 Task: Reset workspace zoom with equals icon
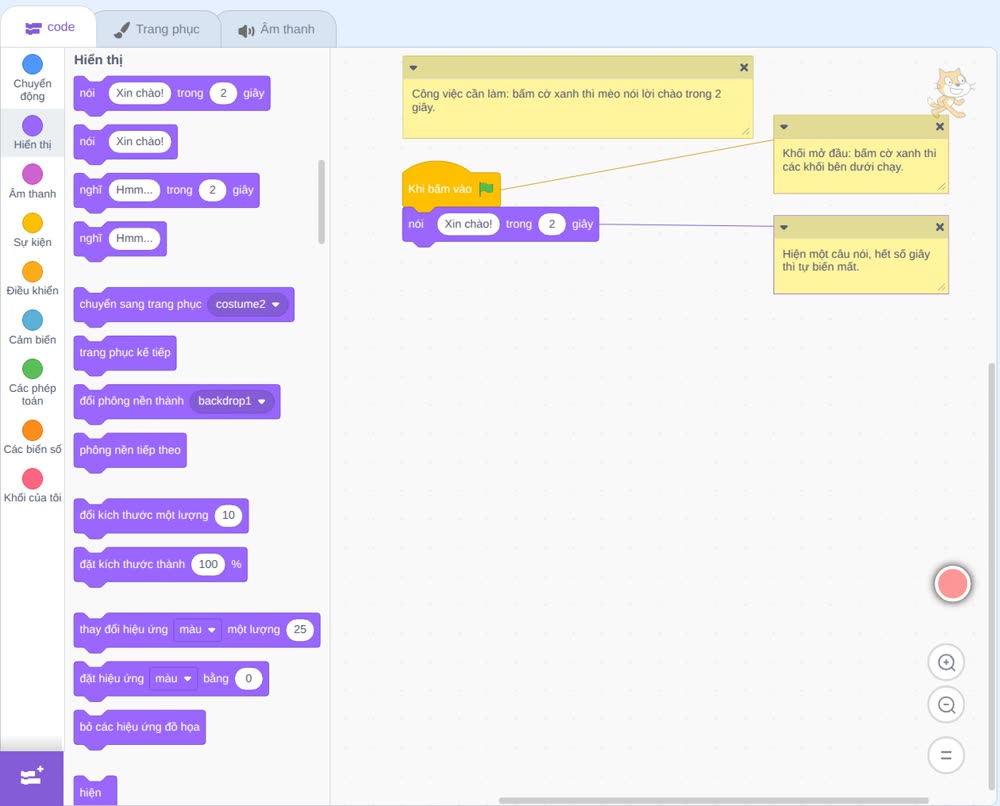(x=946, y=756)
